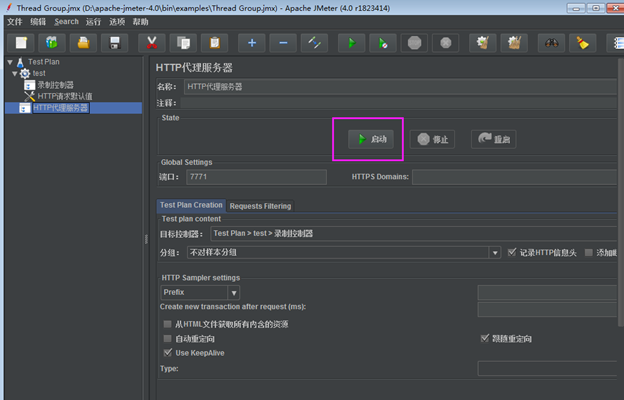Image resolution: width=624 pixels, height=400 pixels.
Task: Toggle the 添加 checkbox beside 记录HTTP信息头
Action: 589,252
